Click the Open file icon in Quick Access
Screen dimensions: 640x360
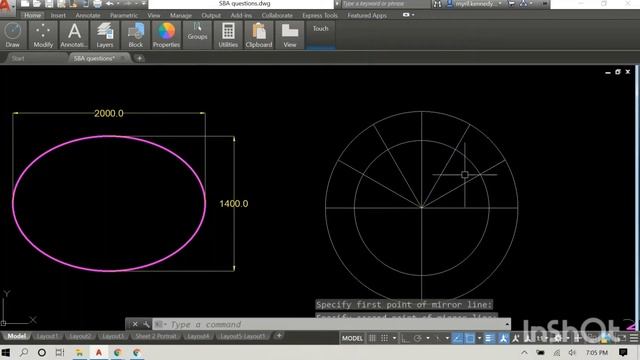(37, 4)
